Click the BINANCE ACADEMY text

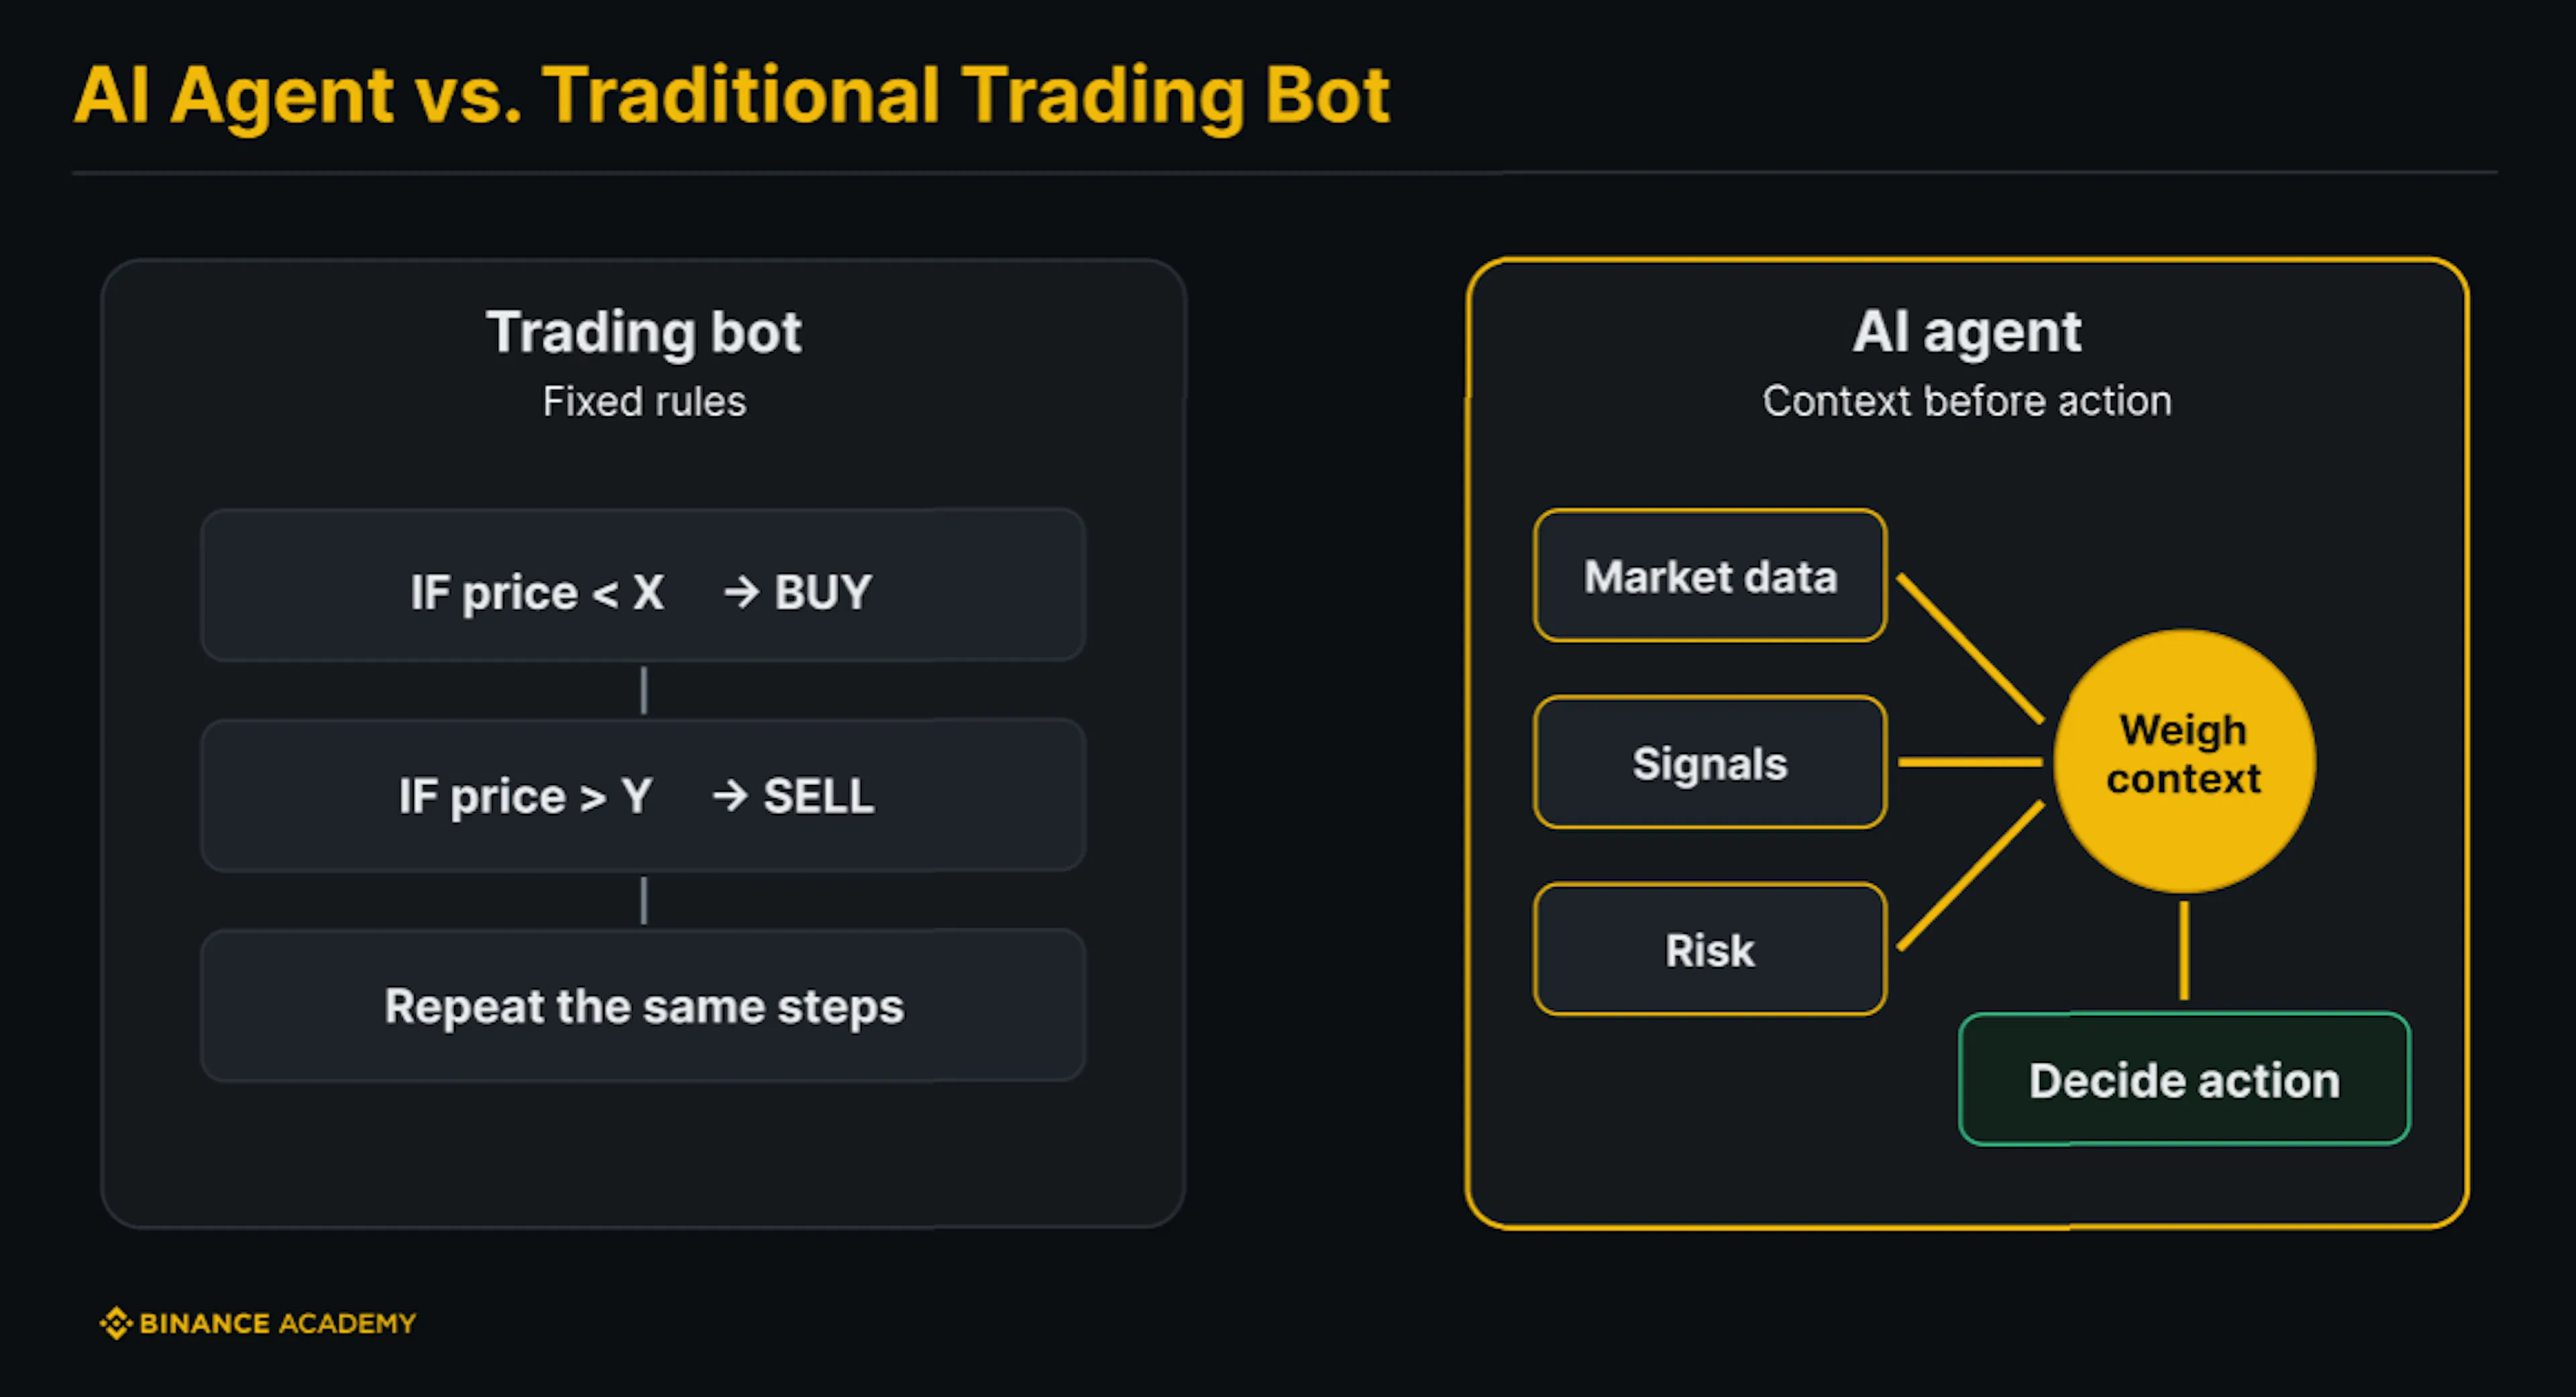pyautogui.click(x=278, y=1323)
